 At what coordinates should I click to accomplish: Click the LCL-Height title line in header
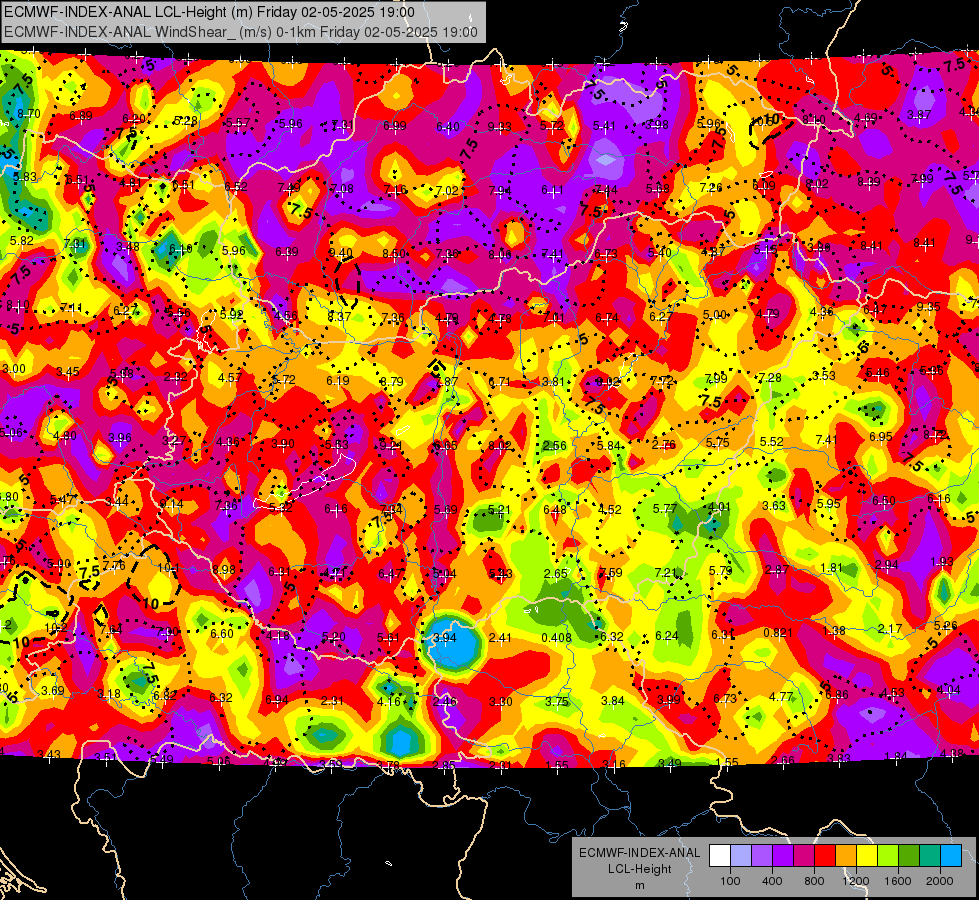coord(210,12)
